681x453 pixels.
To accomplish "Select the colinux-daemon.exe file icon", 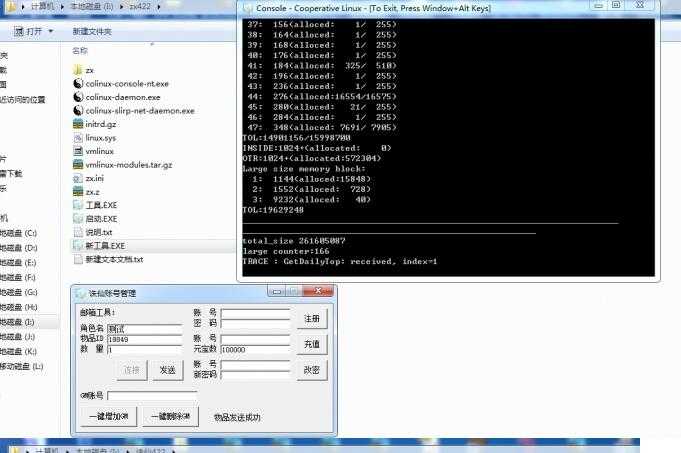I will point(79,97).
